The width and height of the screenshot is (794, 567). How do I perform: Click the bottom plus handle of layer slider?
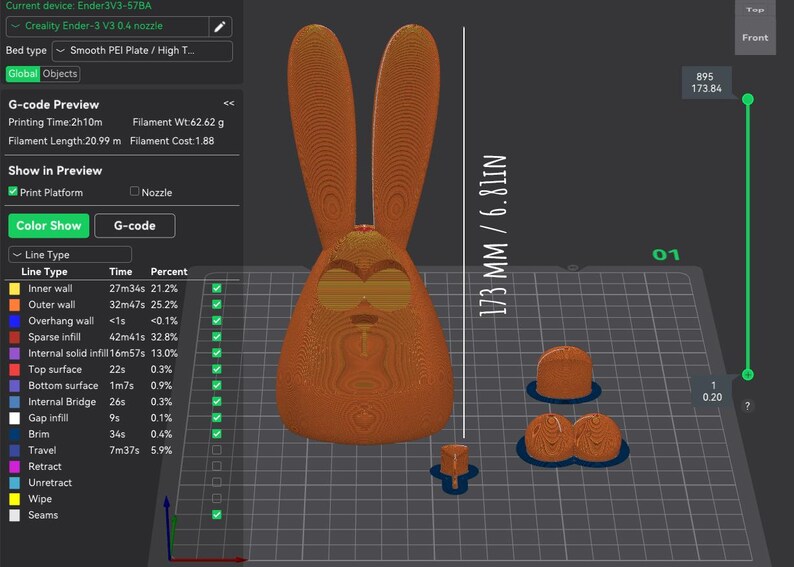coord(747,375)
